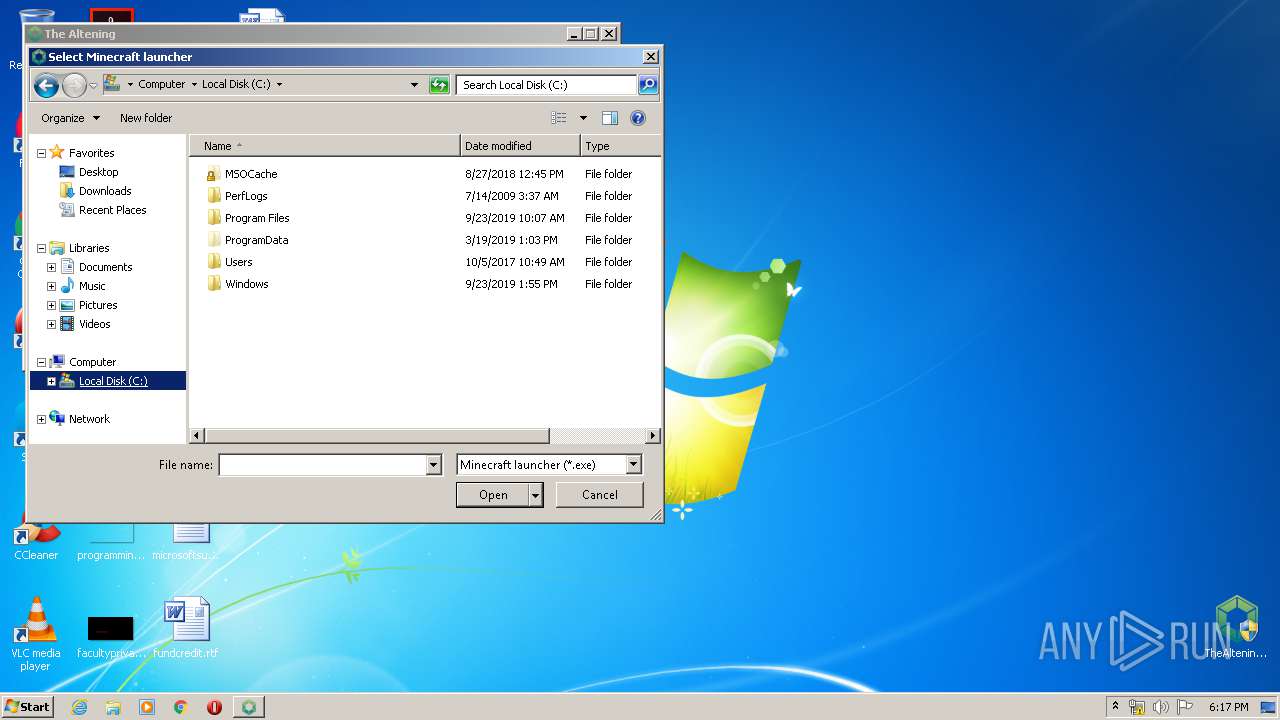Expand the Videos library node
The height and width of the screenshot is (720, 1280).
51,324
